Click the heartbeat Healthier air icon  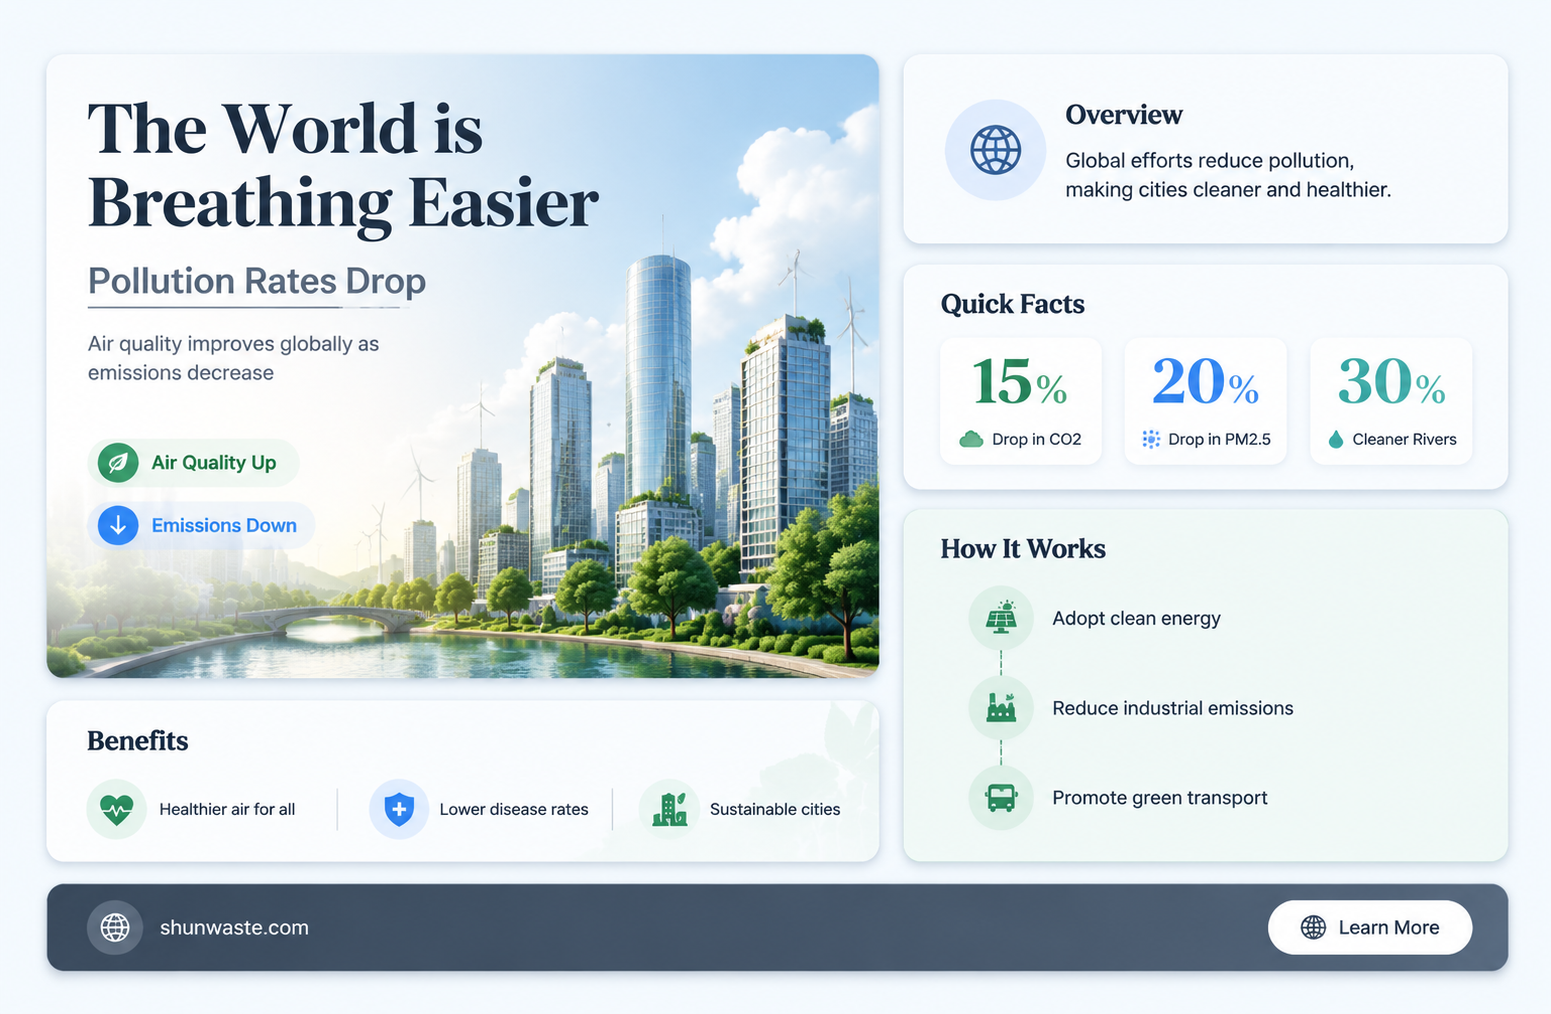click(x=117, y=809)
